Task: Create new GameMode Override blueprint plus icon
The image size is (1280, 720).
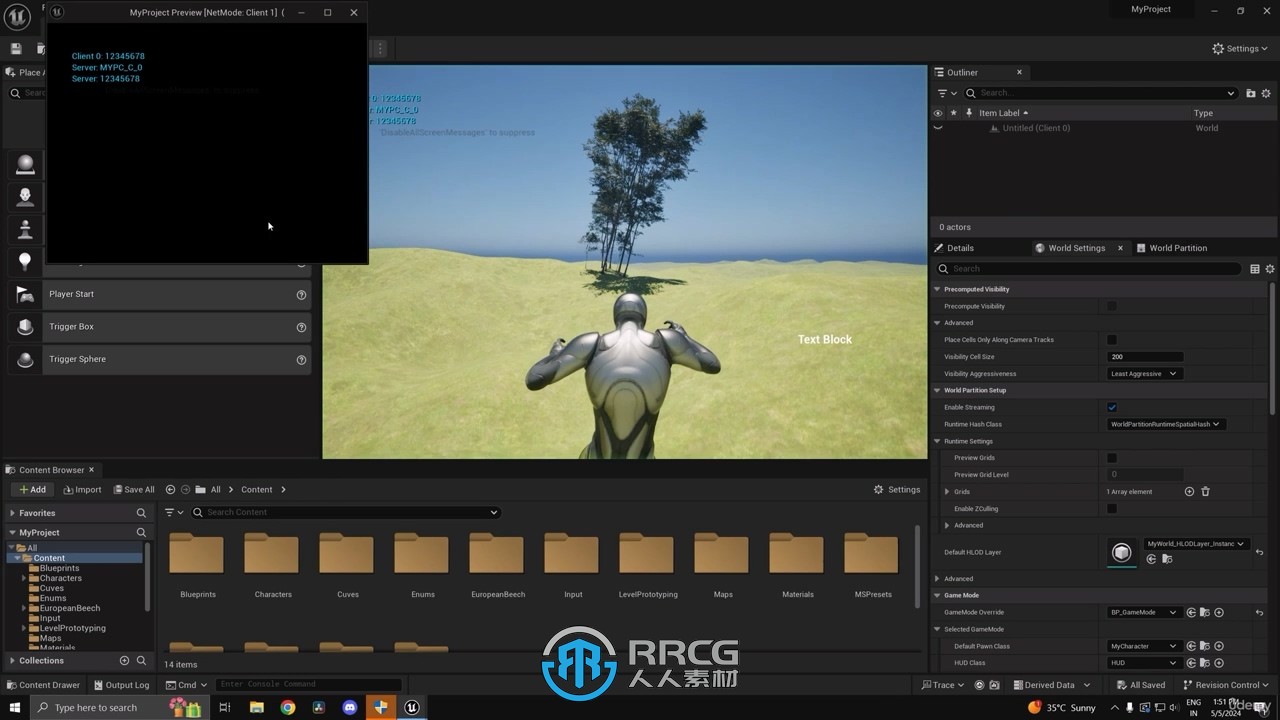Action: (1219, 612)
